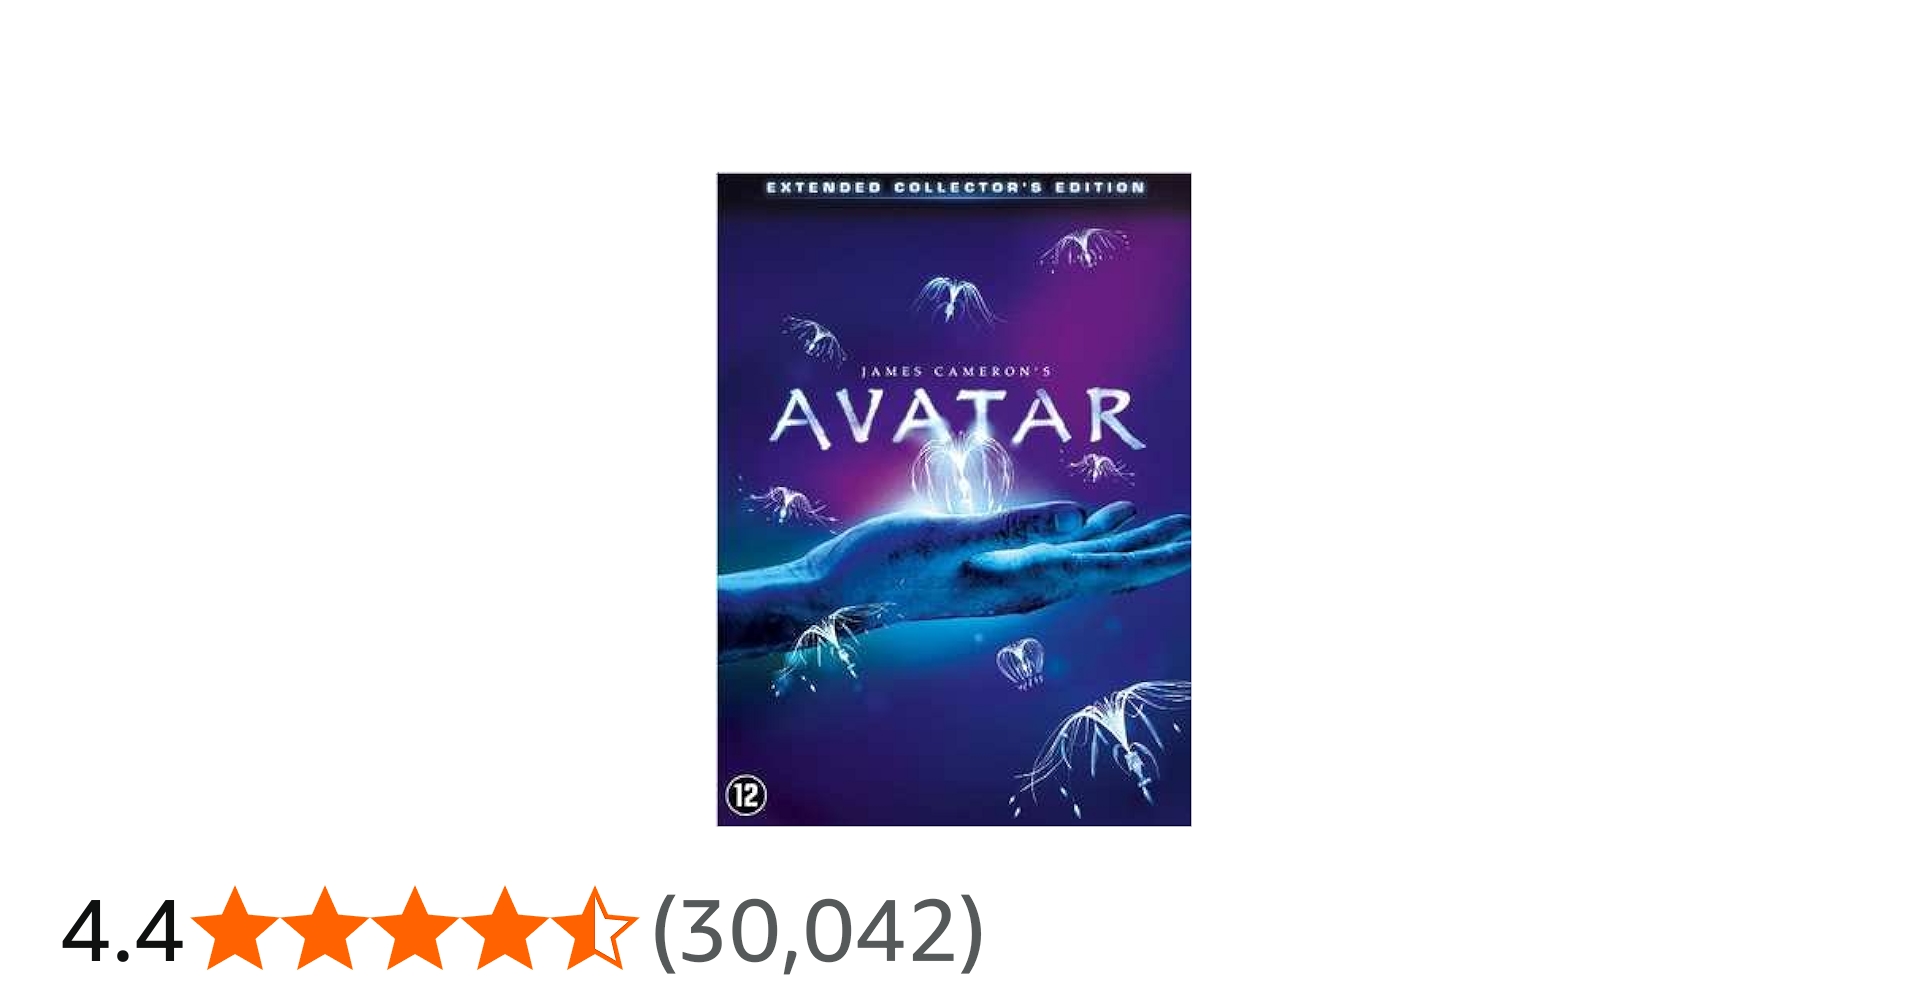This screenshot has height=1000, width=1910.
Task: Click the 4.4 rating number
Action: coord(122,931)
